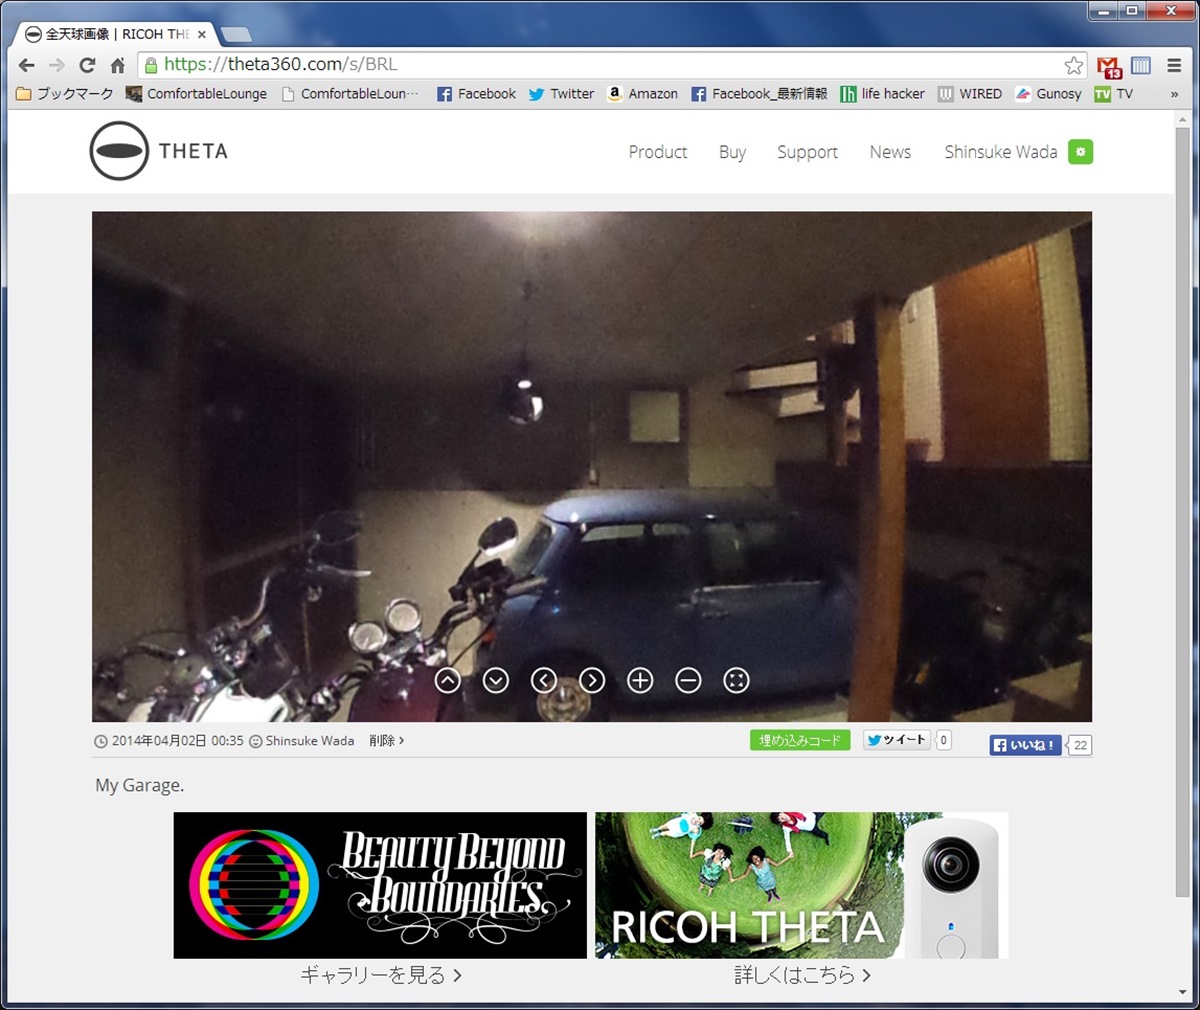Viewport: 1200px width, 1010px height.
Task: Click the 削除 delete link below the photo
Action: [x=386, y=741]
